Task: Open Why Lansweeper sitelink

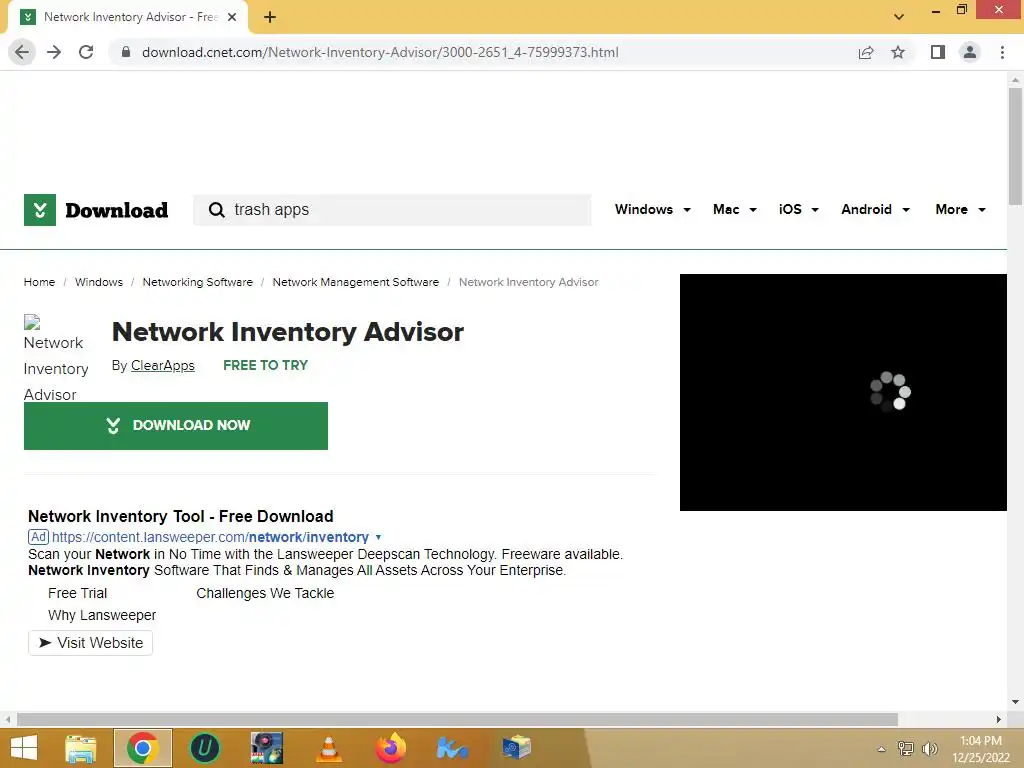Action: [x=102, y=616]
